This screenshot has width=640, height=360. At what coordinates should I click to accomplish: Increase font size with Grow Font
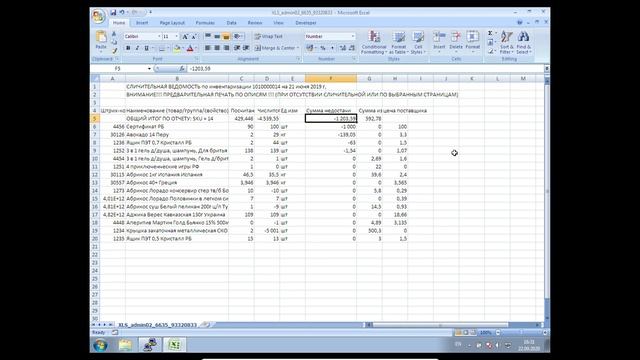tap(185, 37)
